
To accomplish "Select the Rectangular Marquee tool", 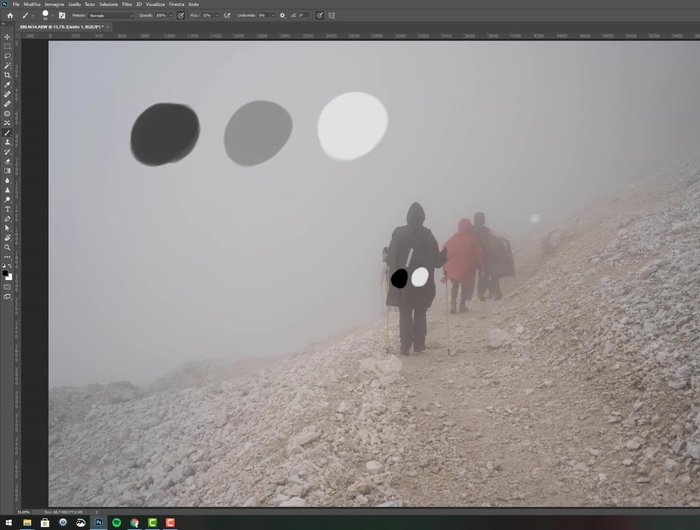I will coord(7,46).
